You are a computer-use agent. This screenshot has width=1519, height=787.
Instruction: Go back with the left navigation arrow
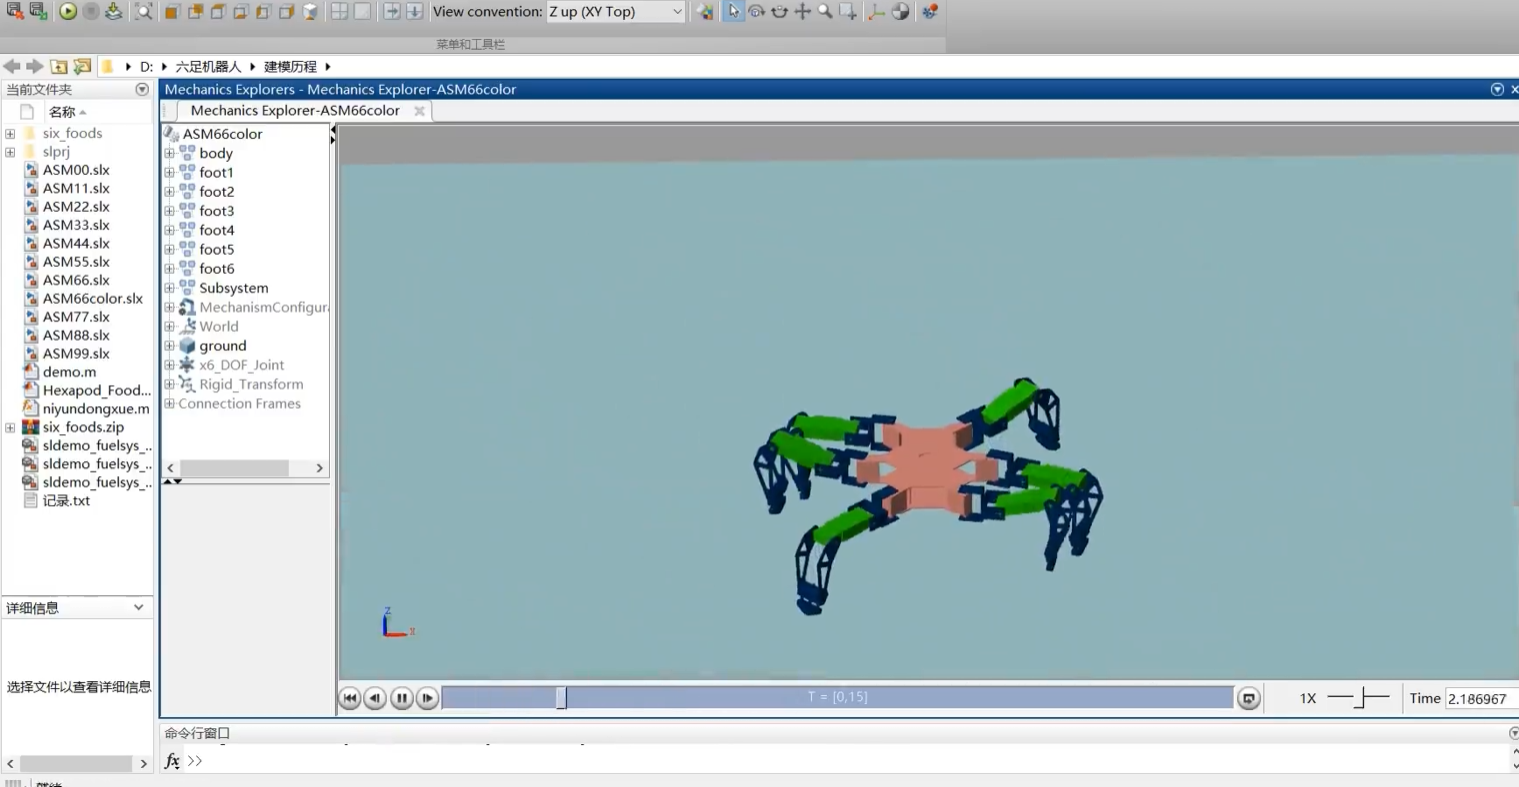12,66
